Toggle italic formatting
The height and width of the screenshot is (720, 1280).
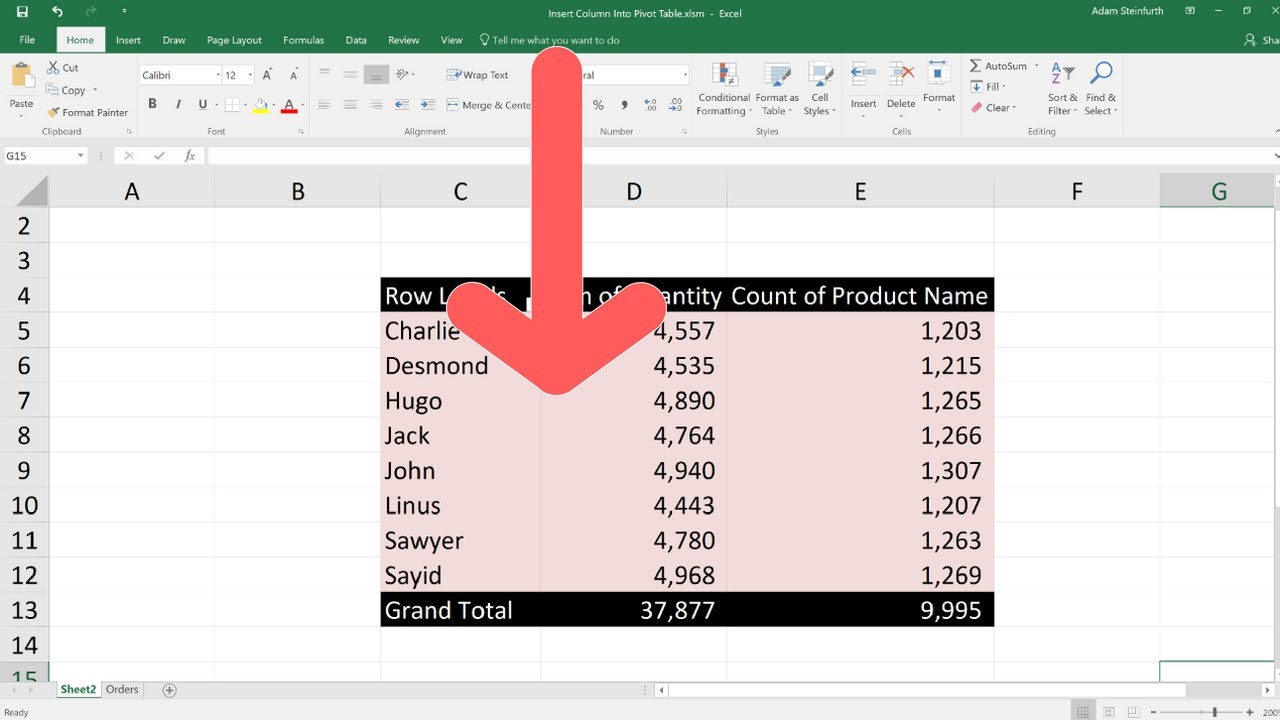tap(178, 104)
